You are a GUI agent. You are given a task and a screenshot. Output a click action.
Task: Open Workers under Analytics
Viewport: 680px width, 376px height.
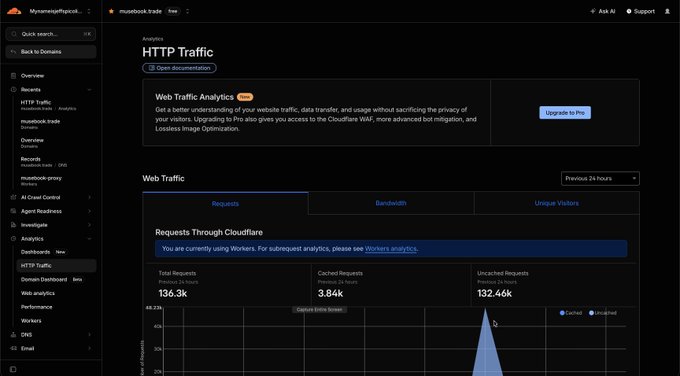click(x=31, y=321)
